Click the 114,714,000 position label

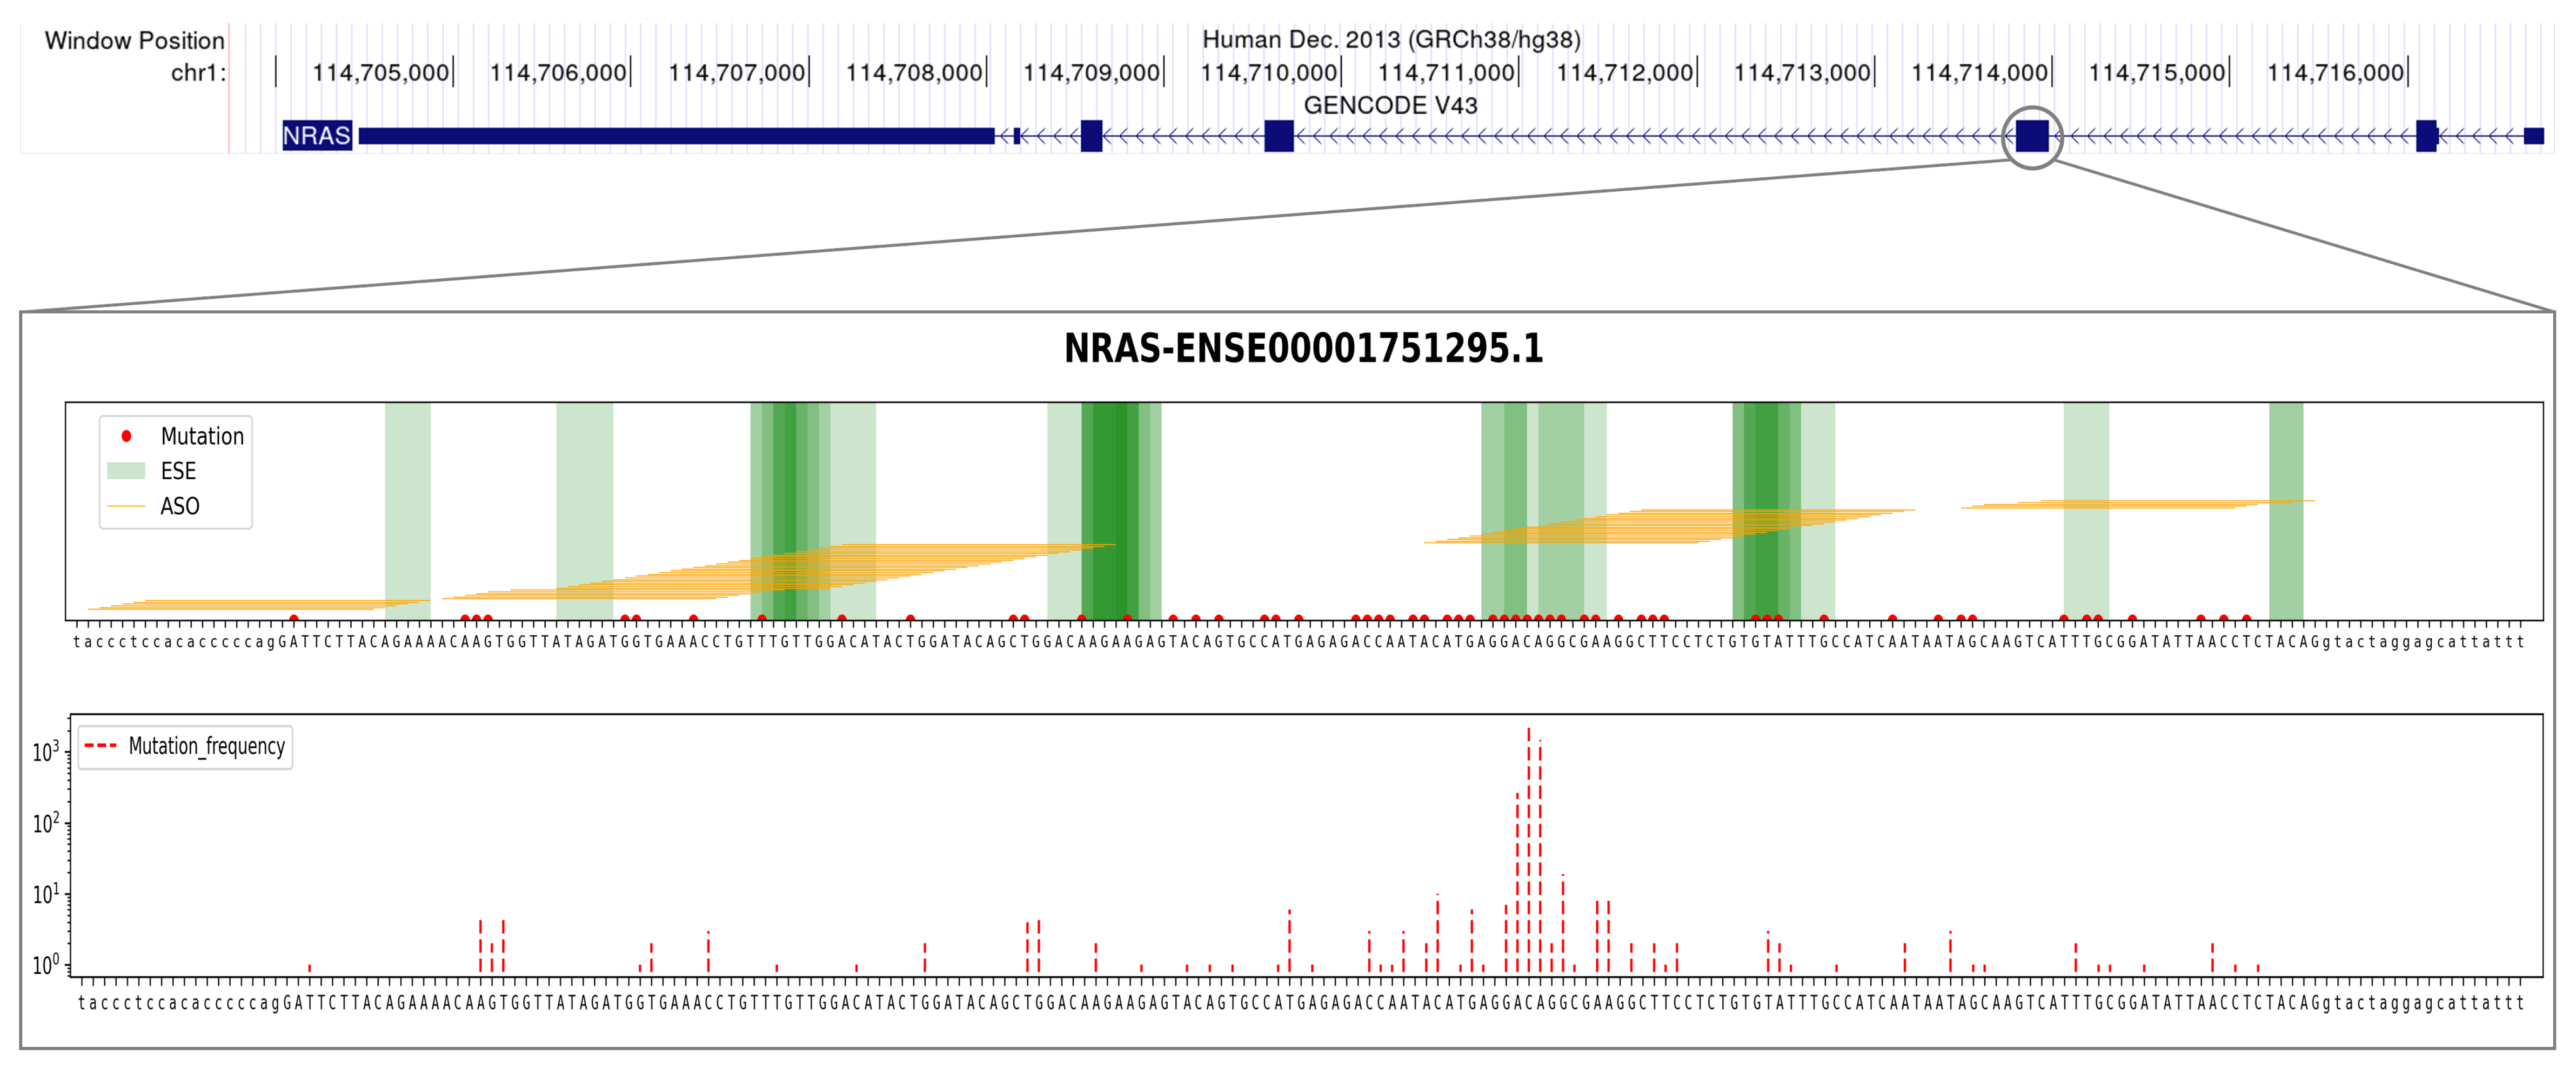pyautogui.click(x=1979, y=73)
